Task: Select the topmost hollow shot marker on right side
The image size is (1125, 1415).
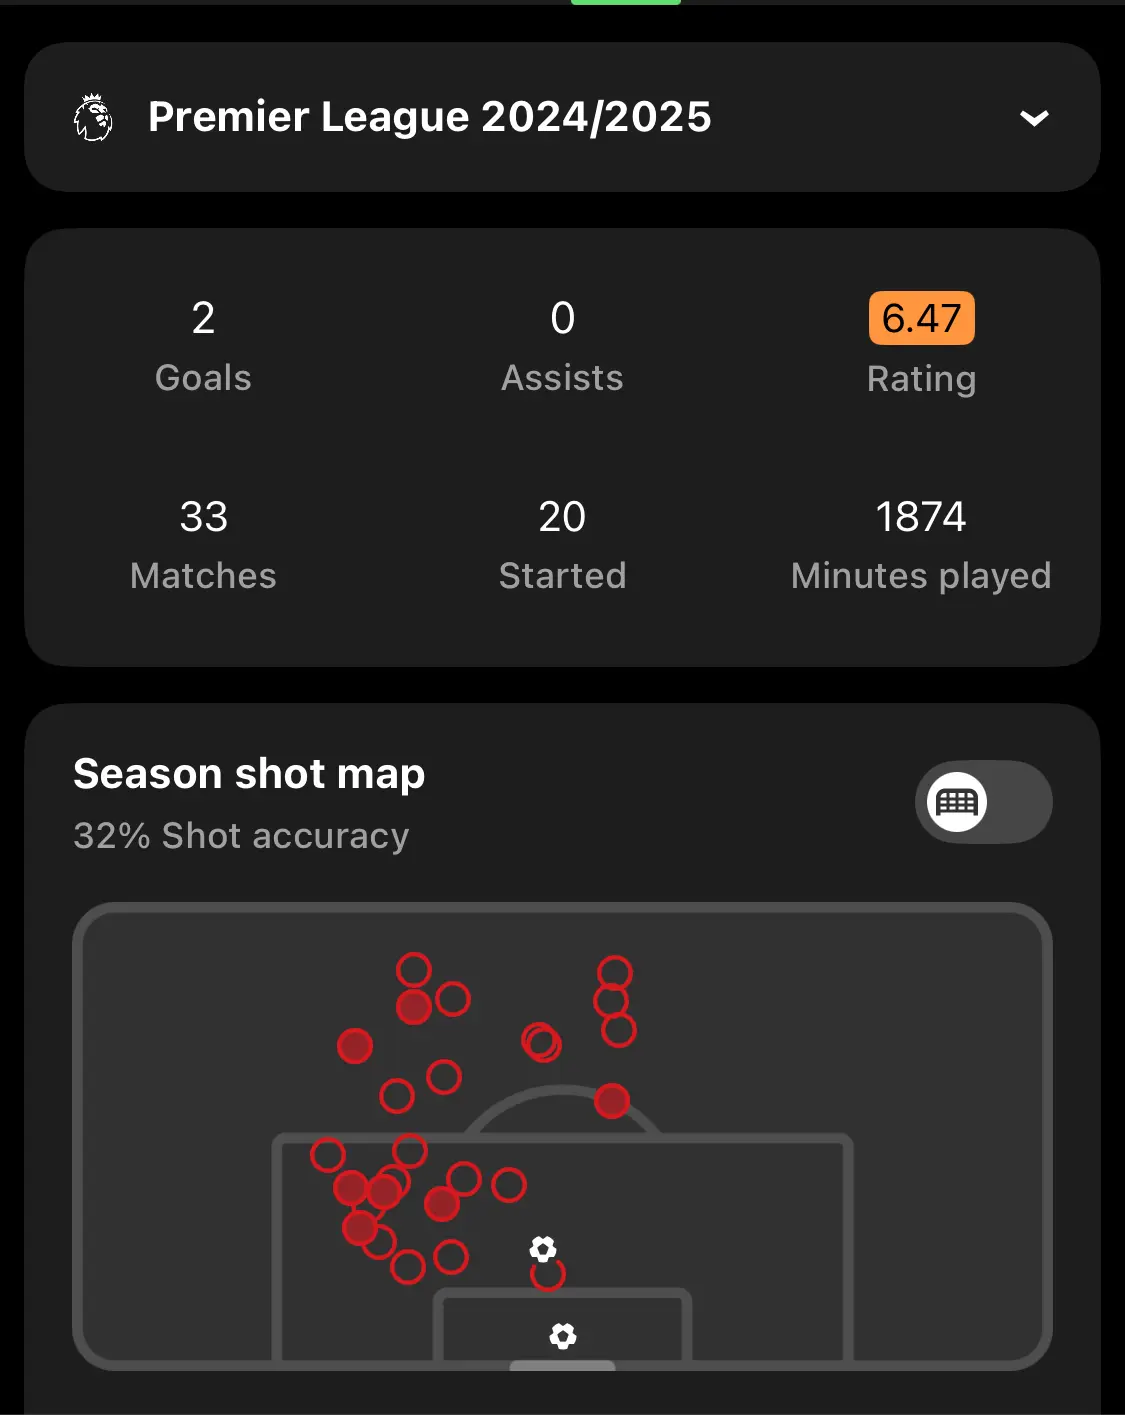Action: [615, 973]
